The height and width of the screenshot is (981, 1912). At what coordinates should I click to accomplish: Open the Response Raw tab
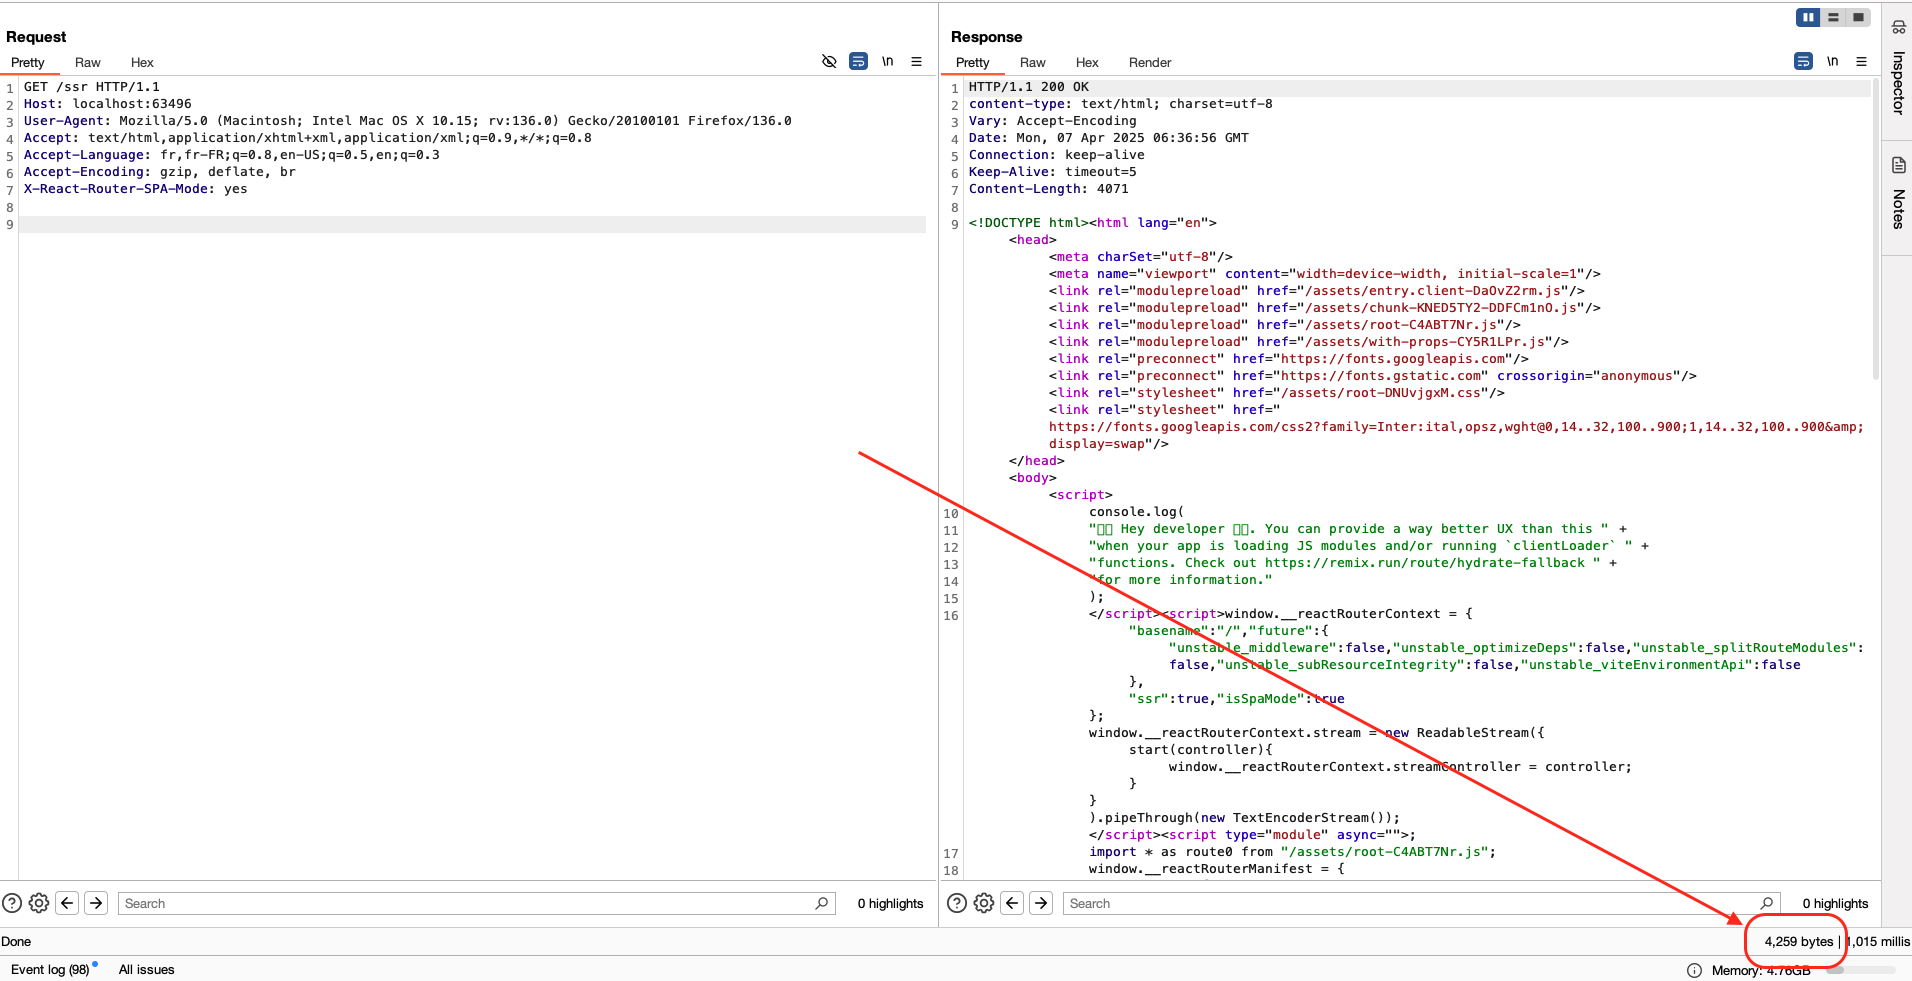pyautogui.click(x=1033, y=62)
